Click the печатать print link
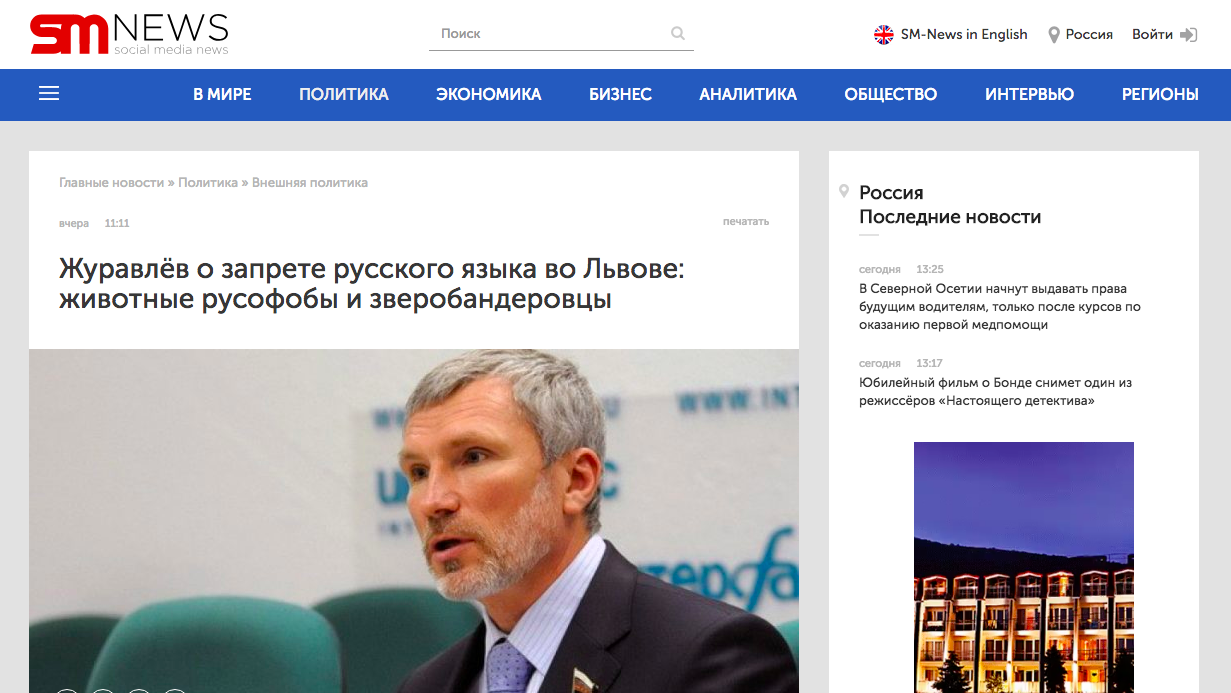Image resolution: width=1231 pixels, height=693 pixels. tap(746, 221)
